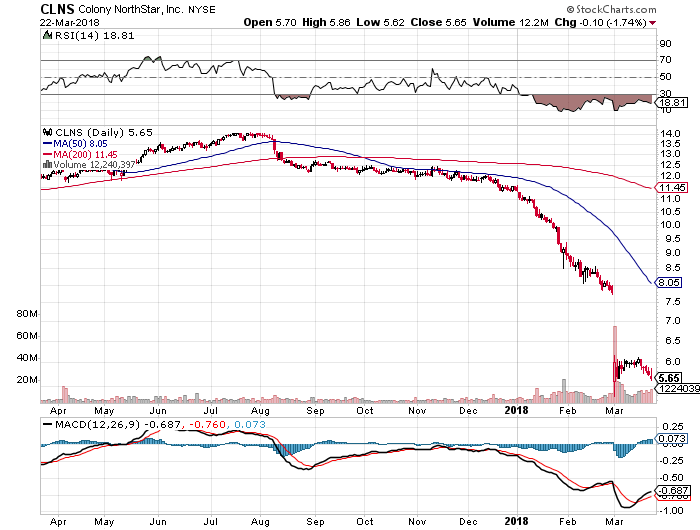Screen dimensions: 700x530
Task: Click the Colony NorthStar, Inc. company name
Action: tap(131, 9)
